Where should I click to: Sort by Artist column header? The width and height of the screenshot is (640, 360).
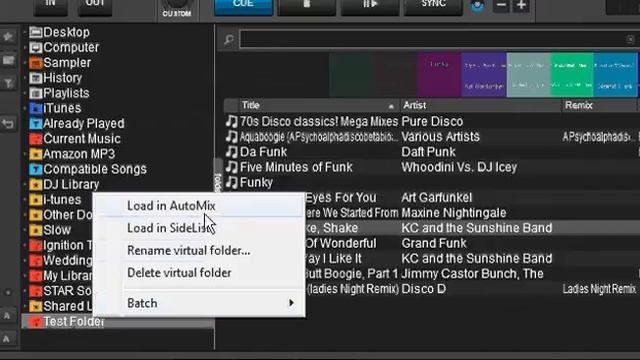(480, 105)
